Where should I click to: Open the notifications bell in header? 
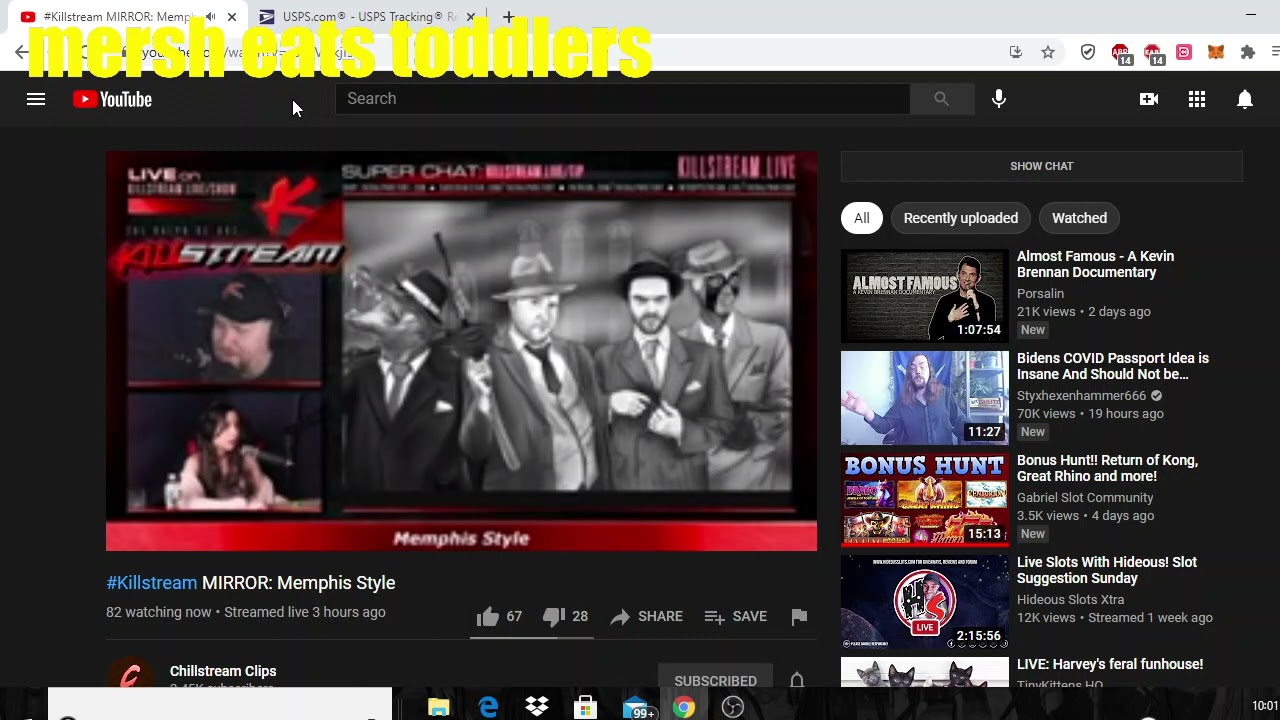point(1245,99)
